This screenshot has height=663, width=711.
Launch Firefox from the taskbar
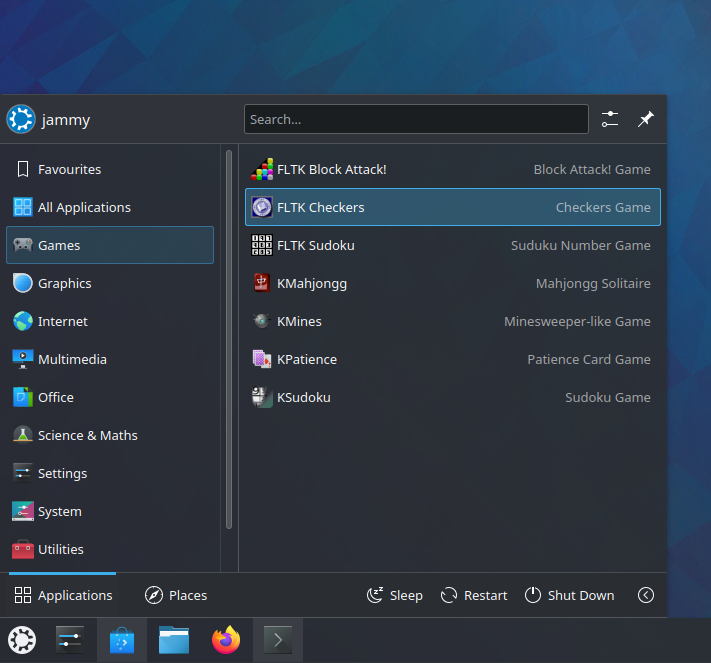click(x=226, y=640)
